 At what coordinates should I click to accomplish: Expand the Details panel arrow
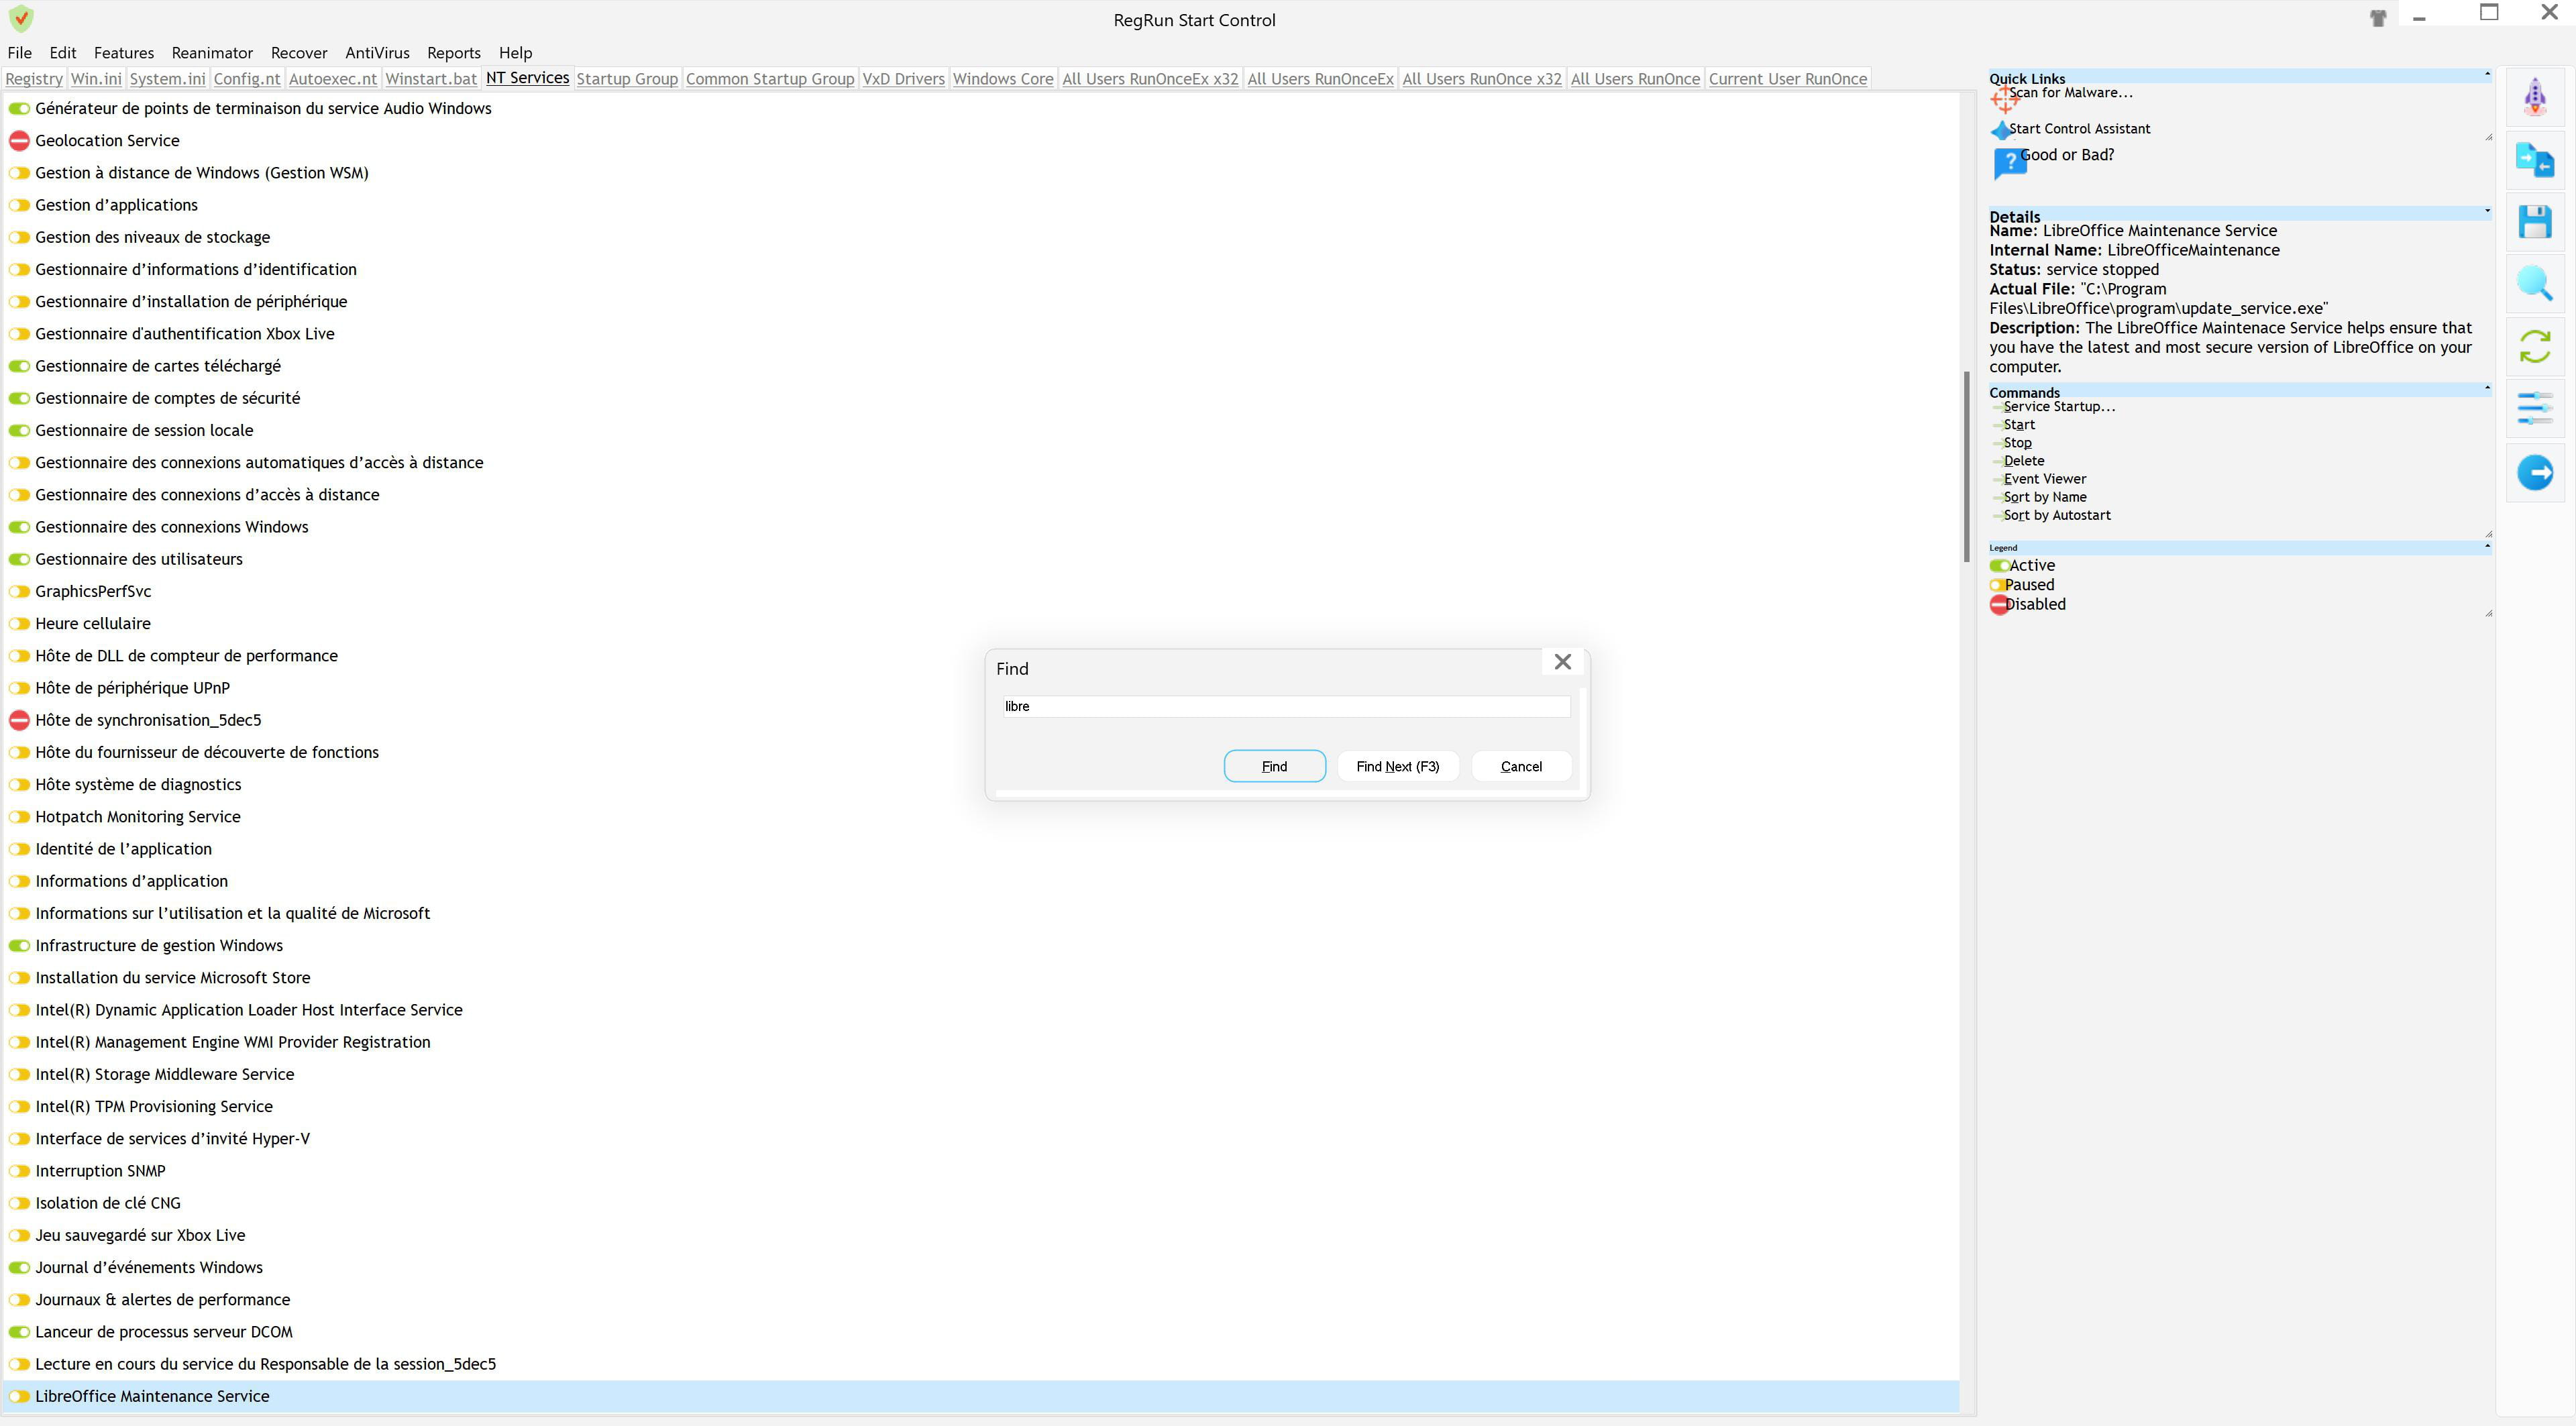(x=2487, y=211)
